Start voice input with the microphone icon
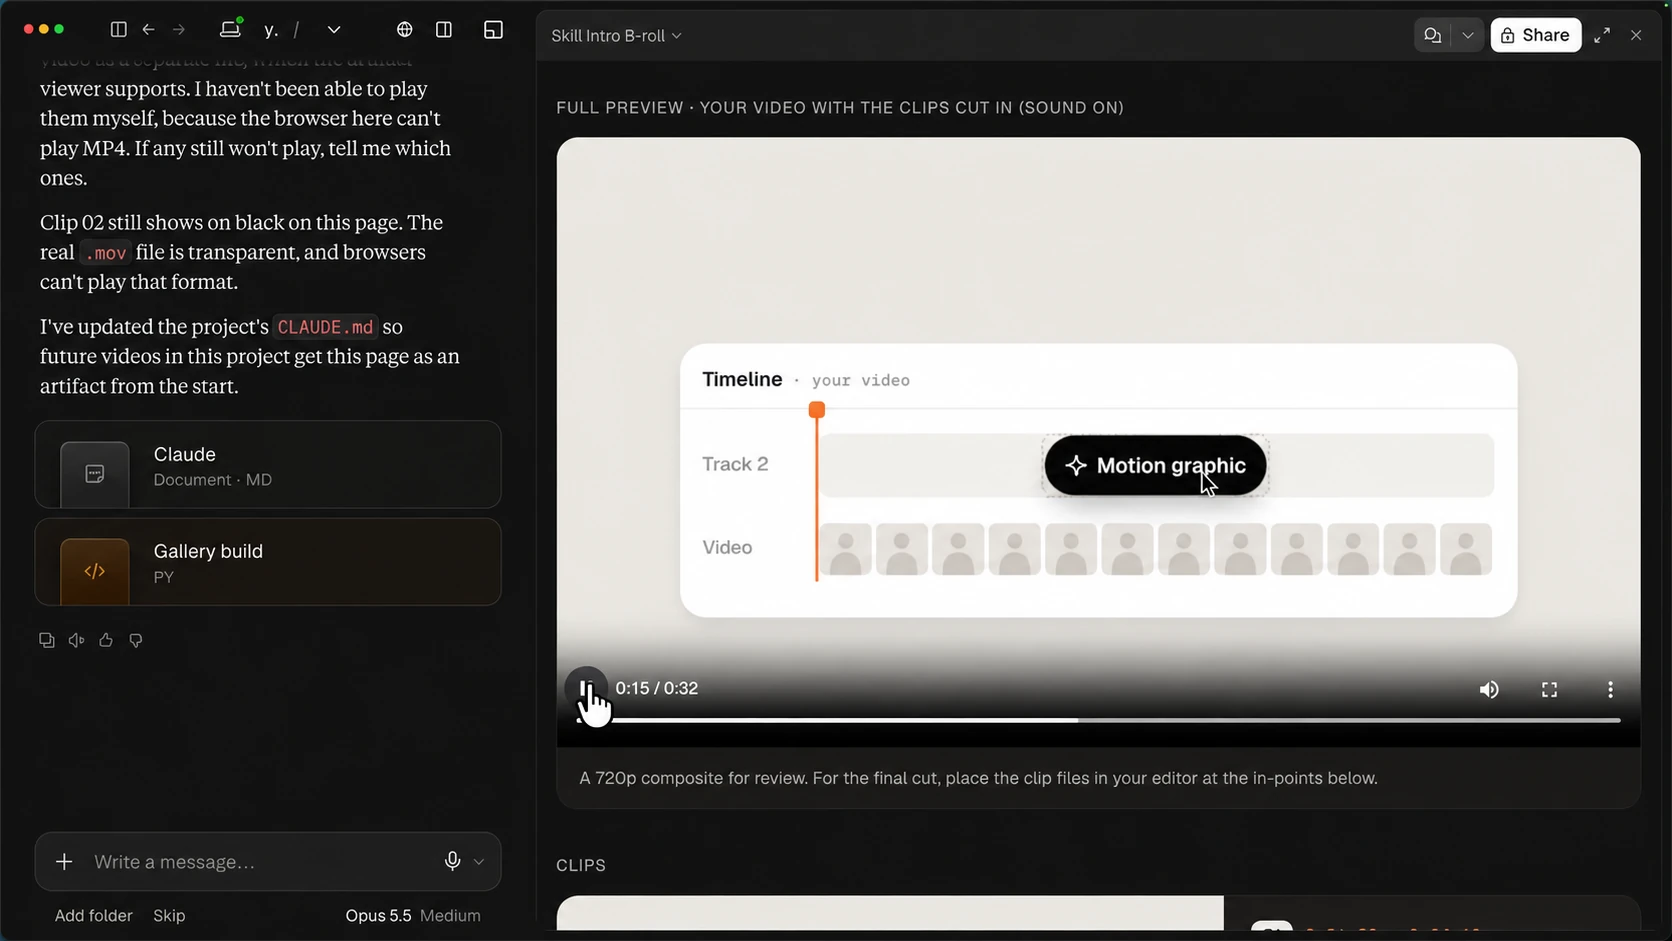The height and width of the screenshot is (941, 1672). coord(452,861)
